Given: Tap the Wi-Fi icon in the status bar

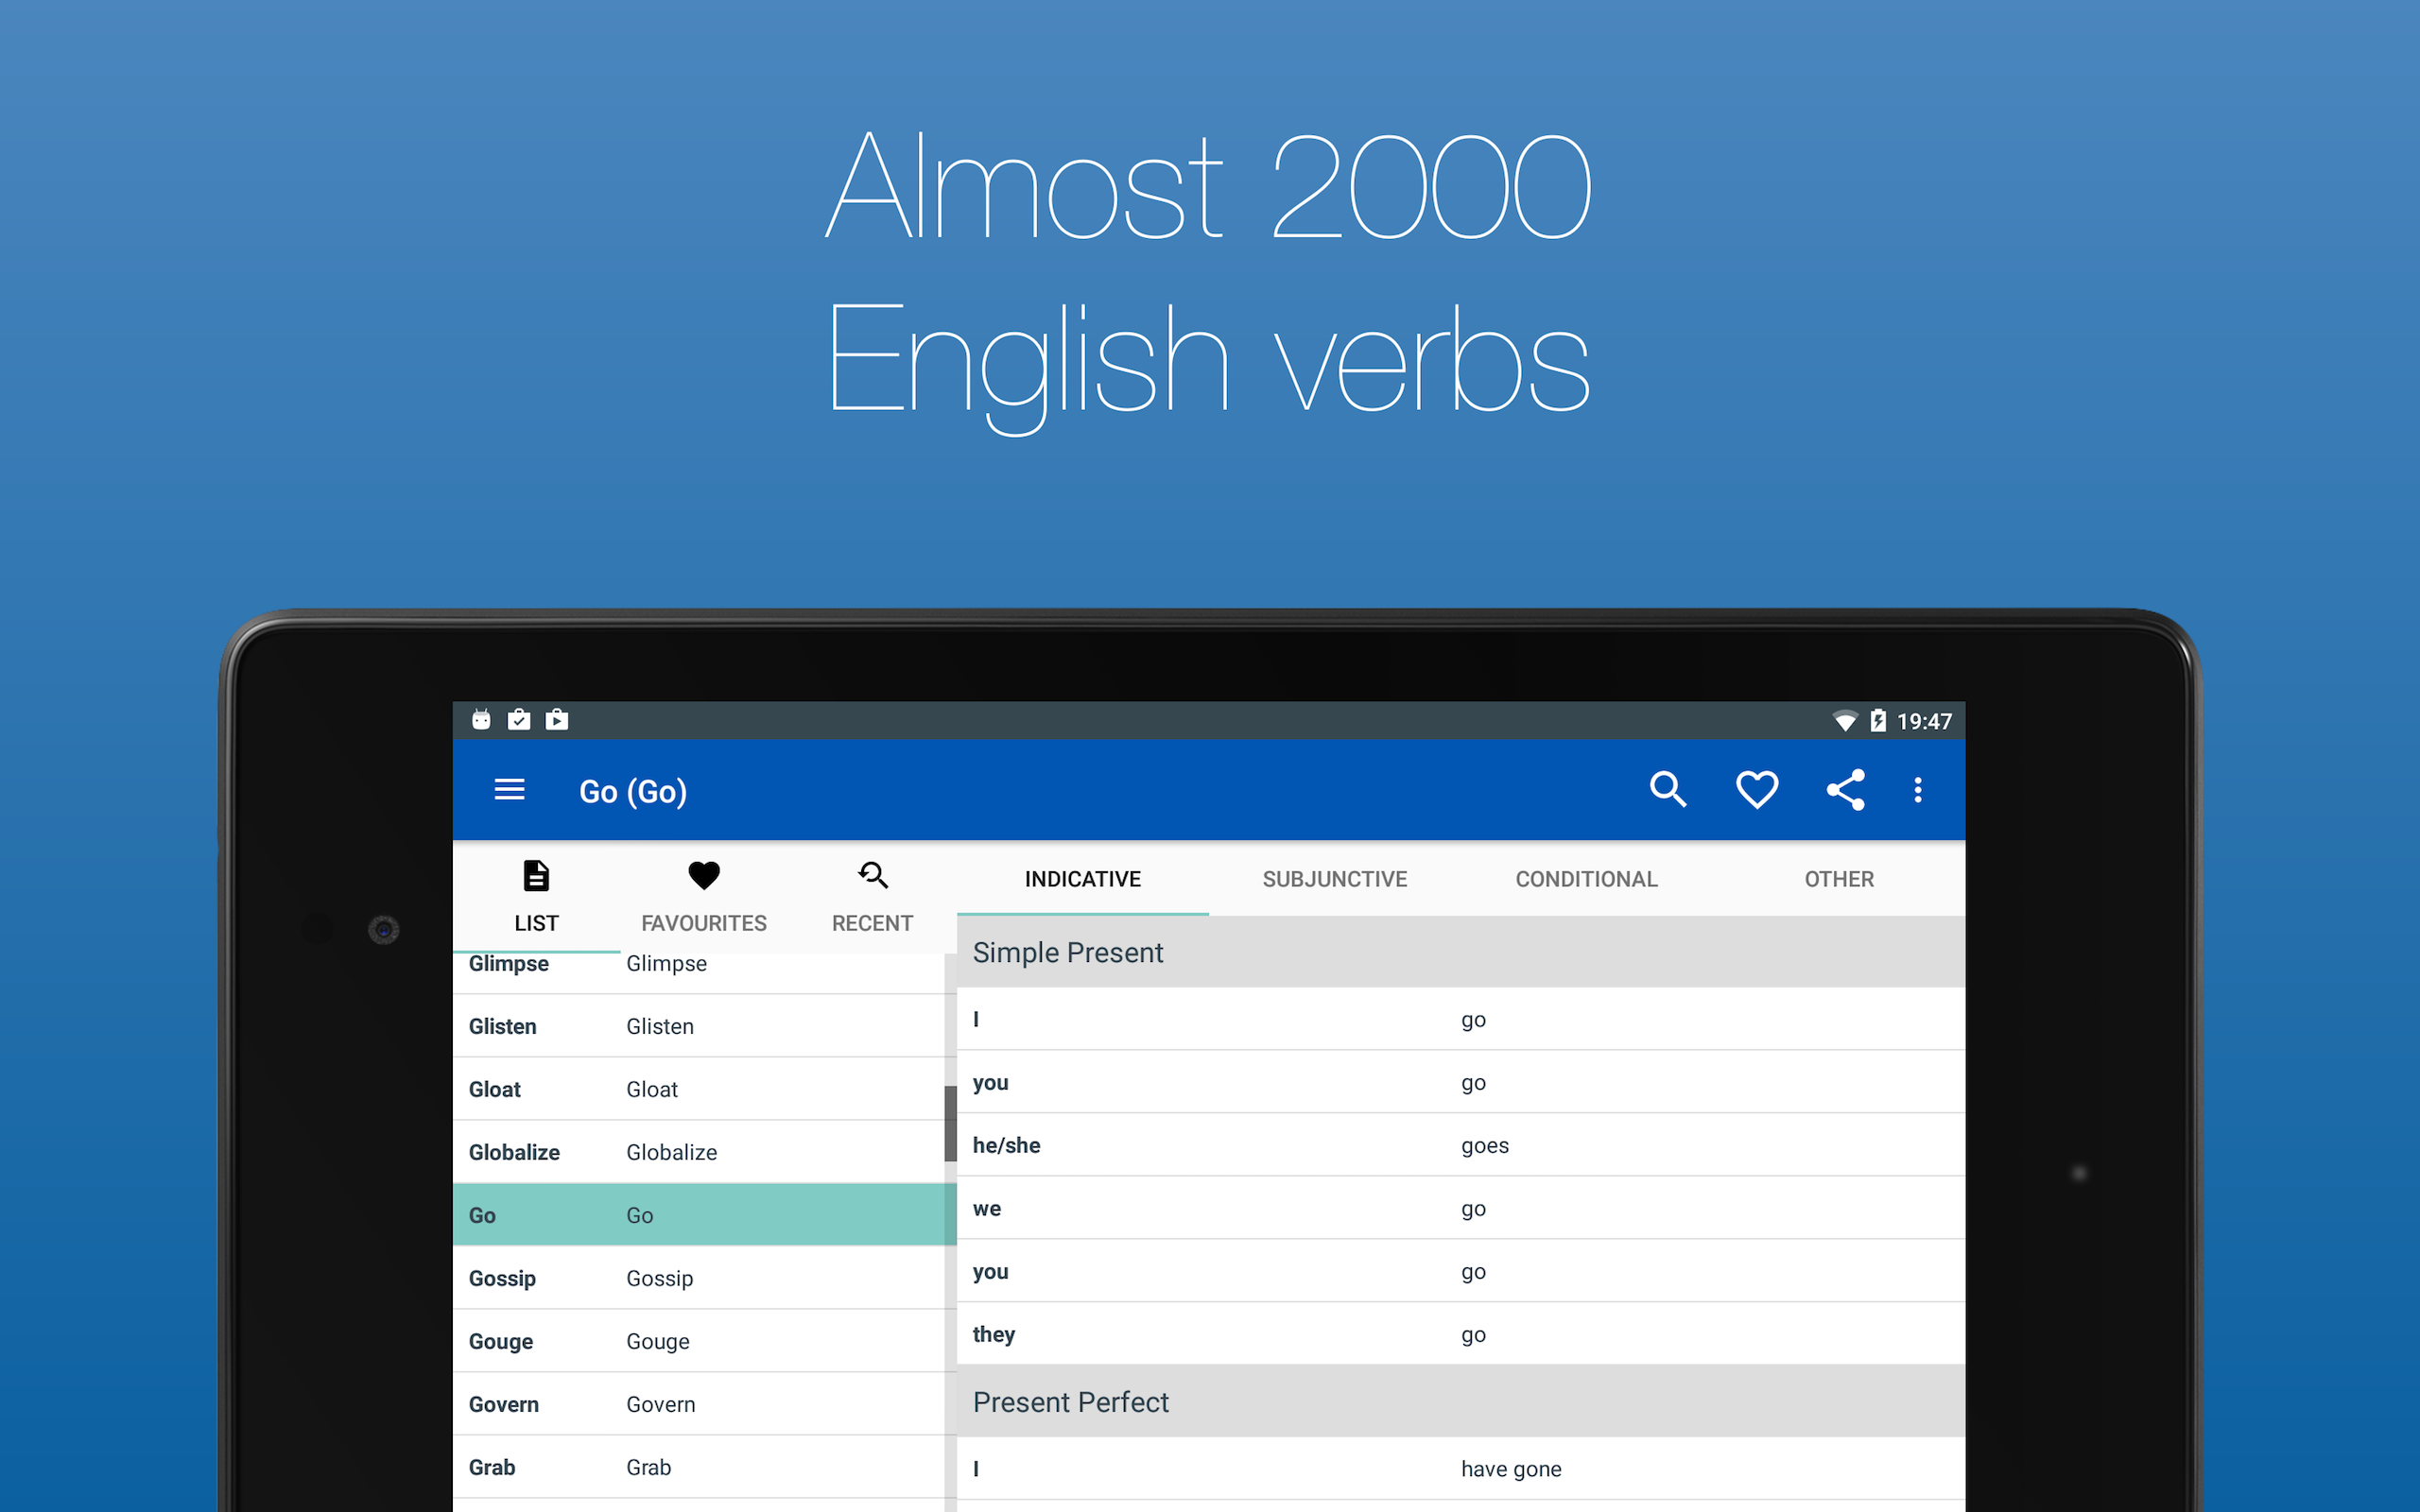Looking at the screenshot, I should pos(1845,720).
